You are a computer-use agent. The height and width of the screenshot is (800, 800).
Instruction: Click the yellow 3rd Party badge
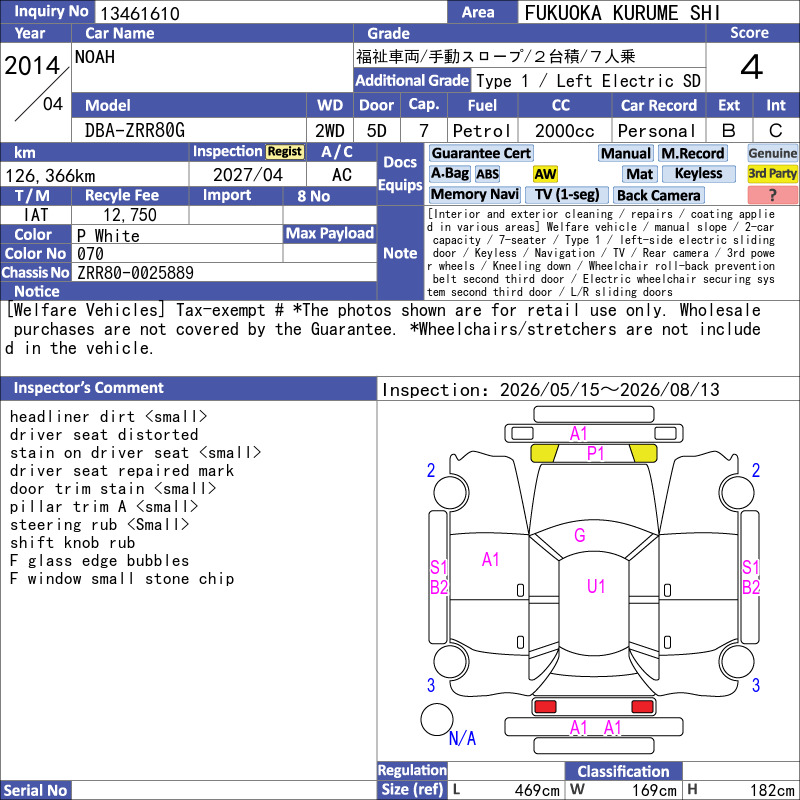click(x=772, y=173)
